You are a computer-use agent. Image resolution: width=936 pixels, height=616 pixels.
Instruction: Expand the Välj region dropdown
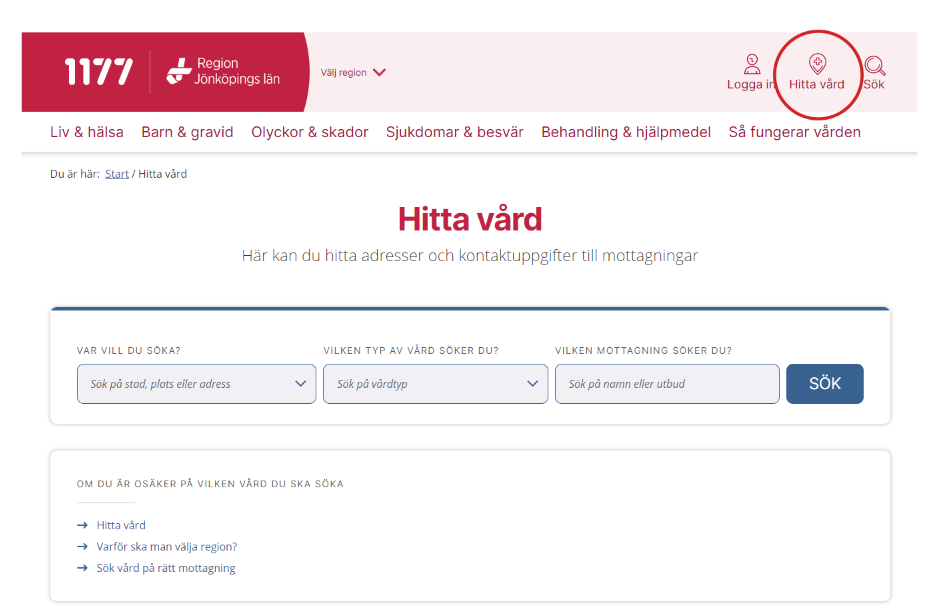[x=353, y=72]
